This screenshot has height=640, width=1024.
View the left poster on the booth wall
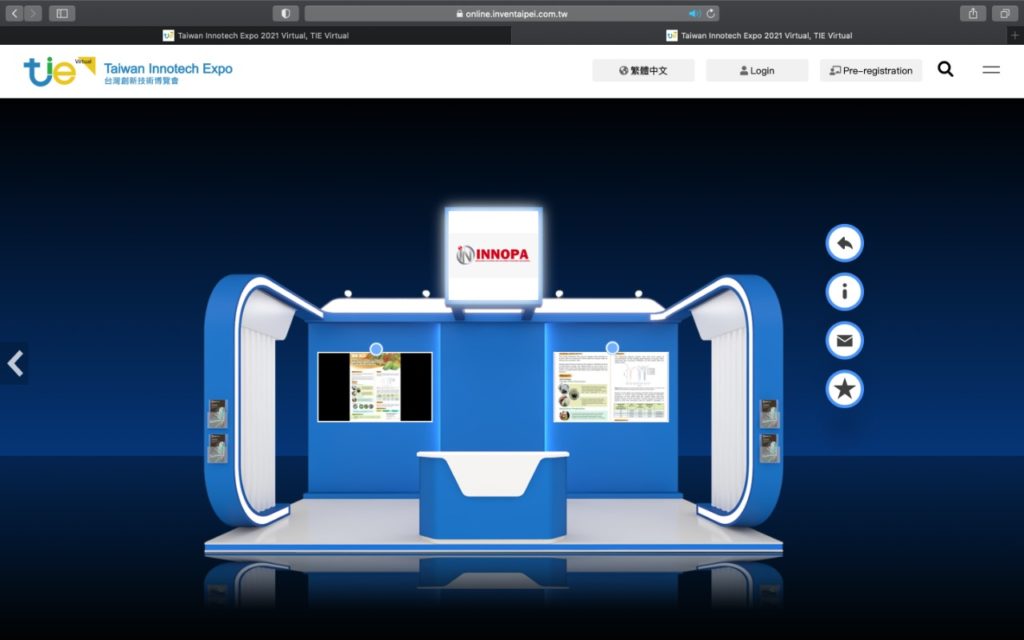tap(374, 388)
